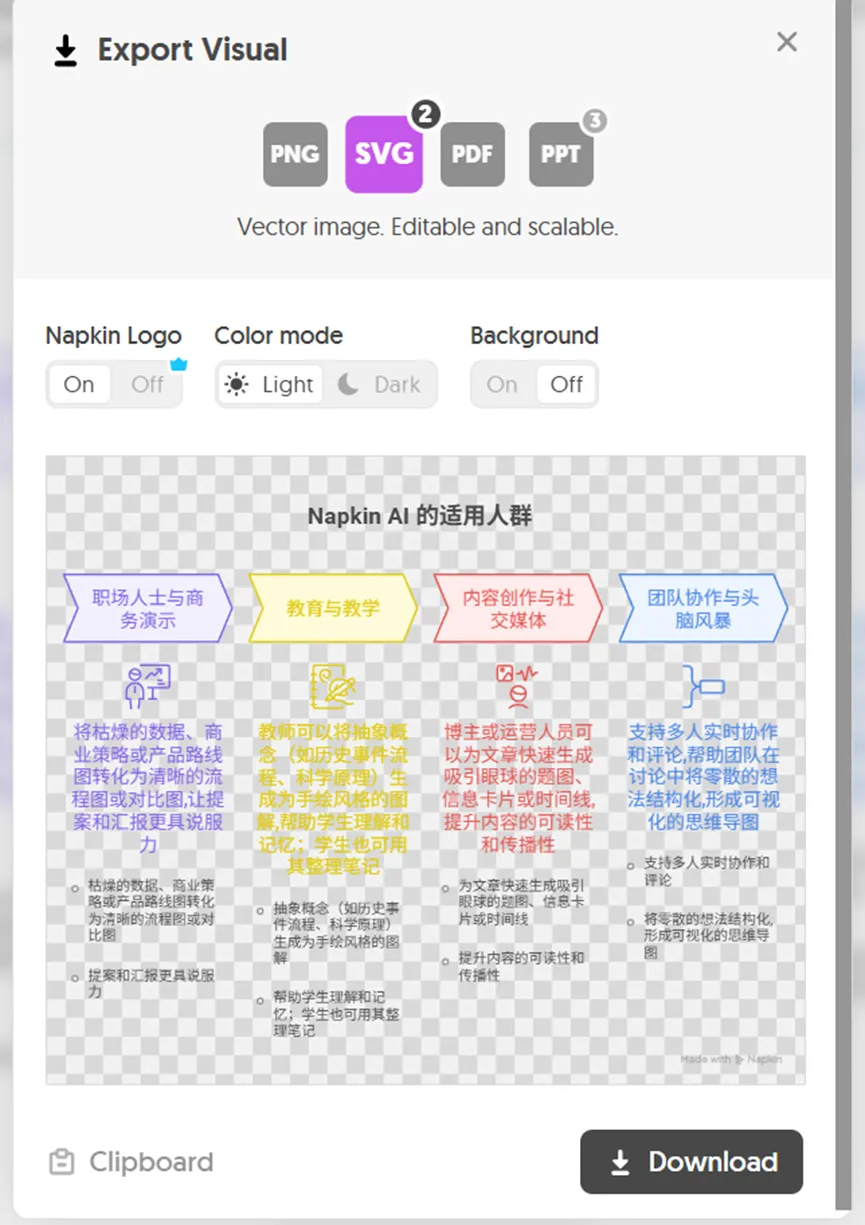
Task: Click the red 内容创作与社交媒体 arrow shape
Action: [x=518, y=608]
